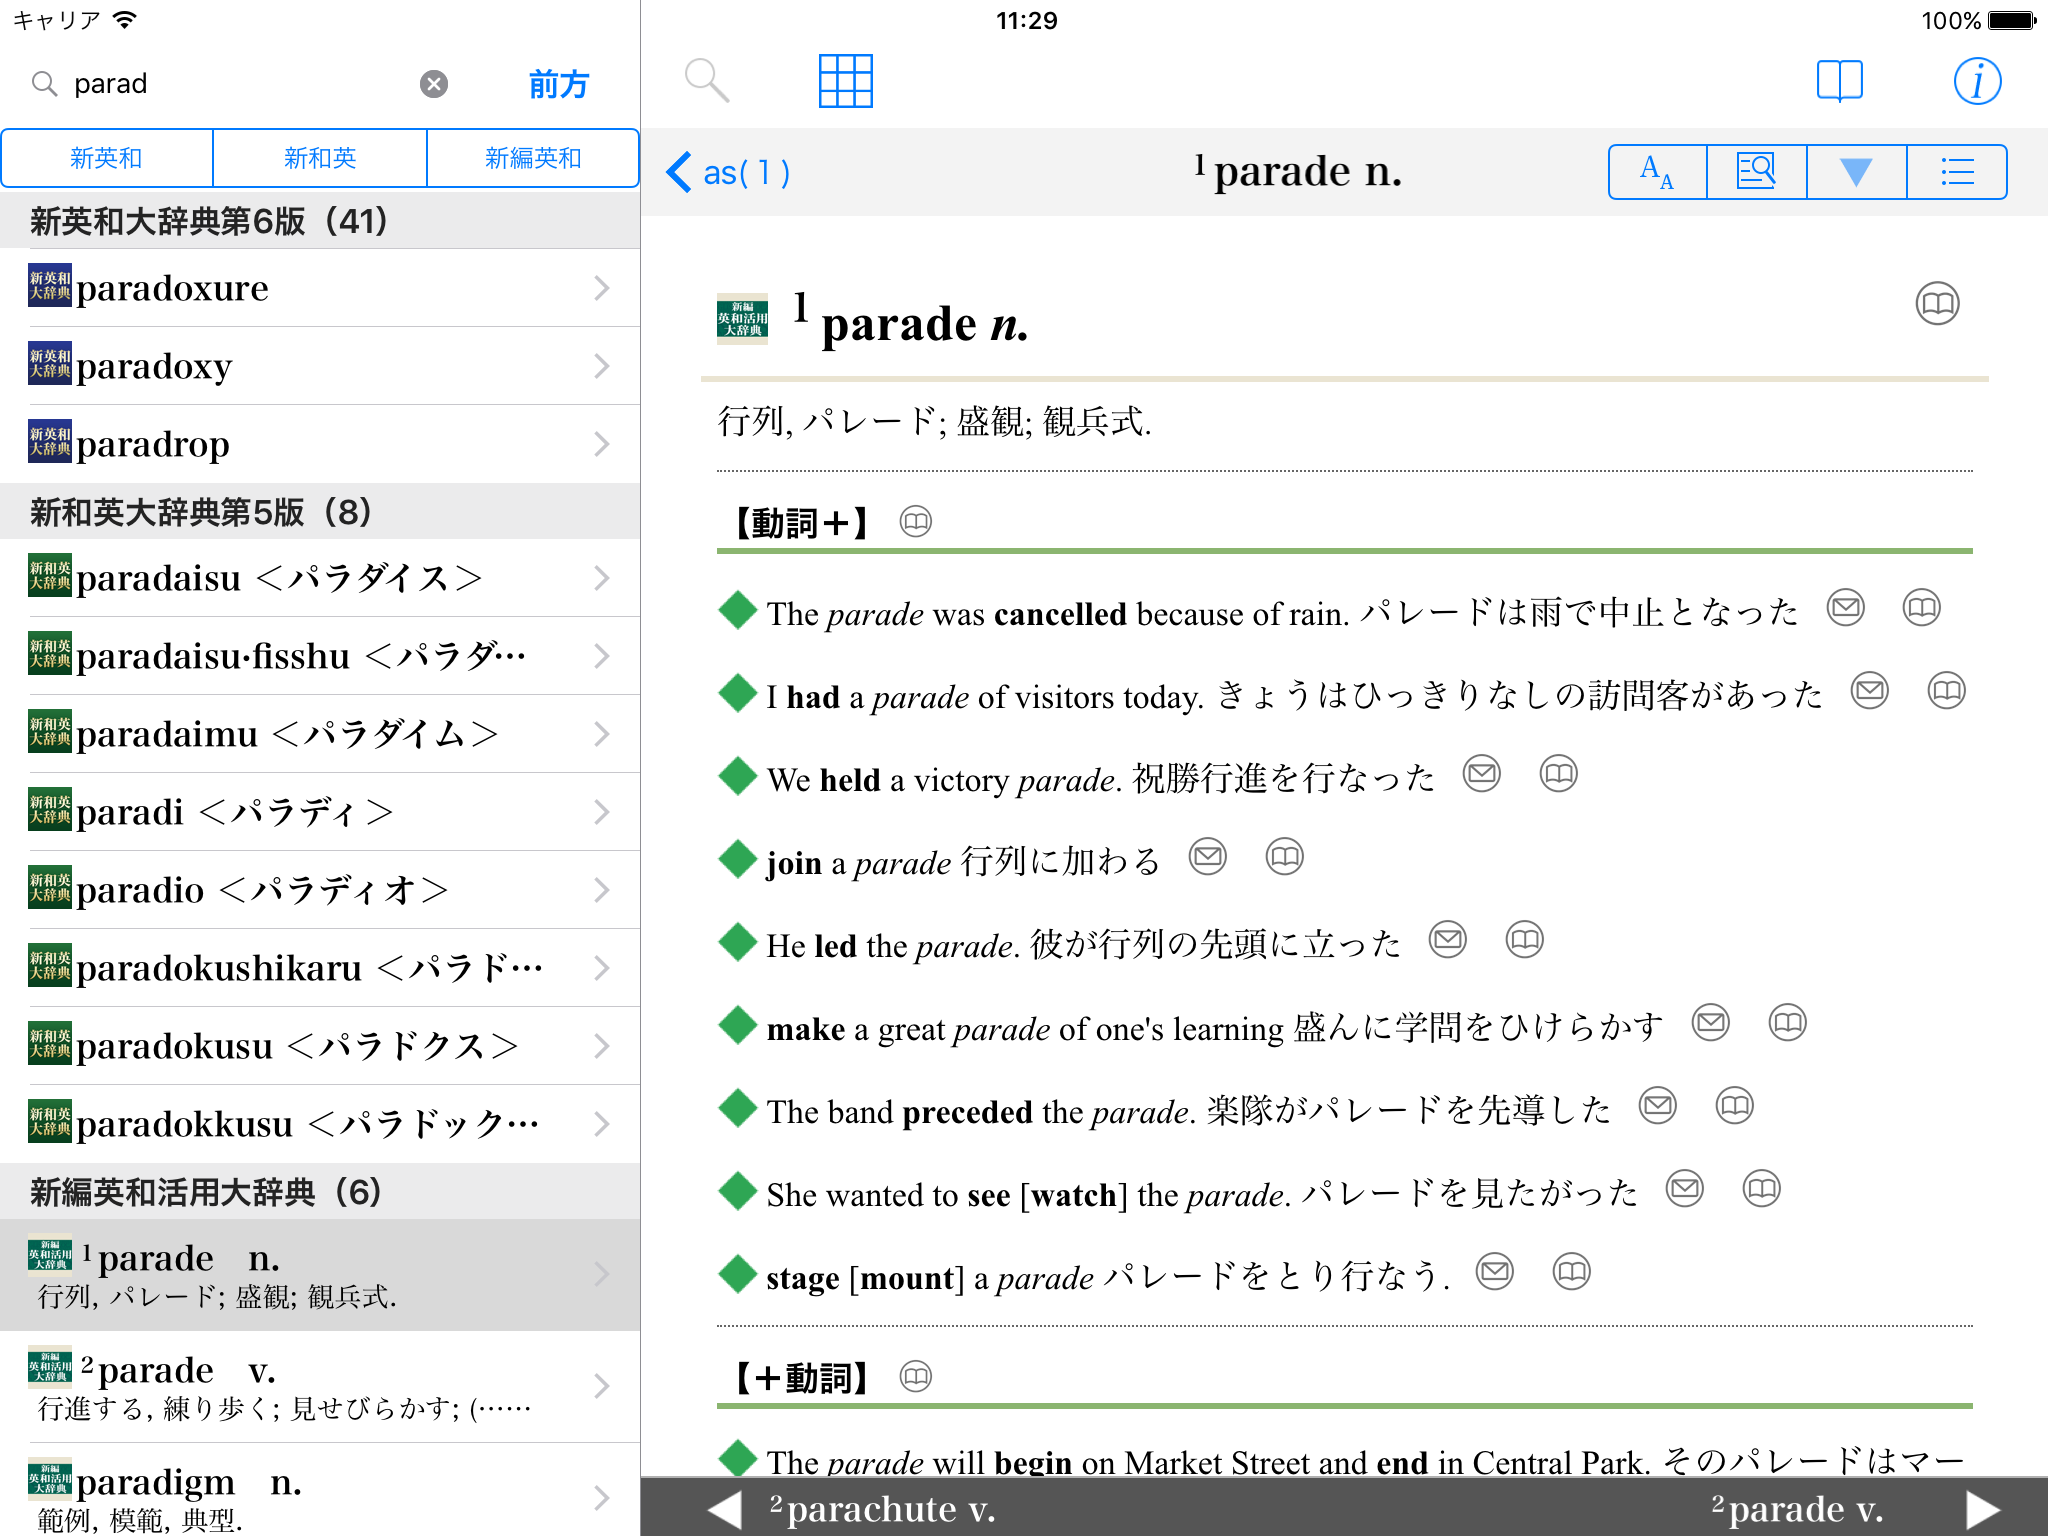Open the blue triangle dropdown menu
The height and width of the screenshot is (1536, 2048).
1856,172
